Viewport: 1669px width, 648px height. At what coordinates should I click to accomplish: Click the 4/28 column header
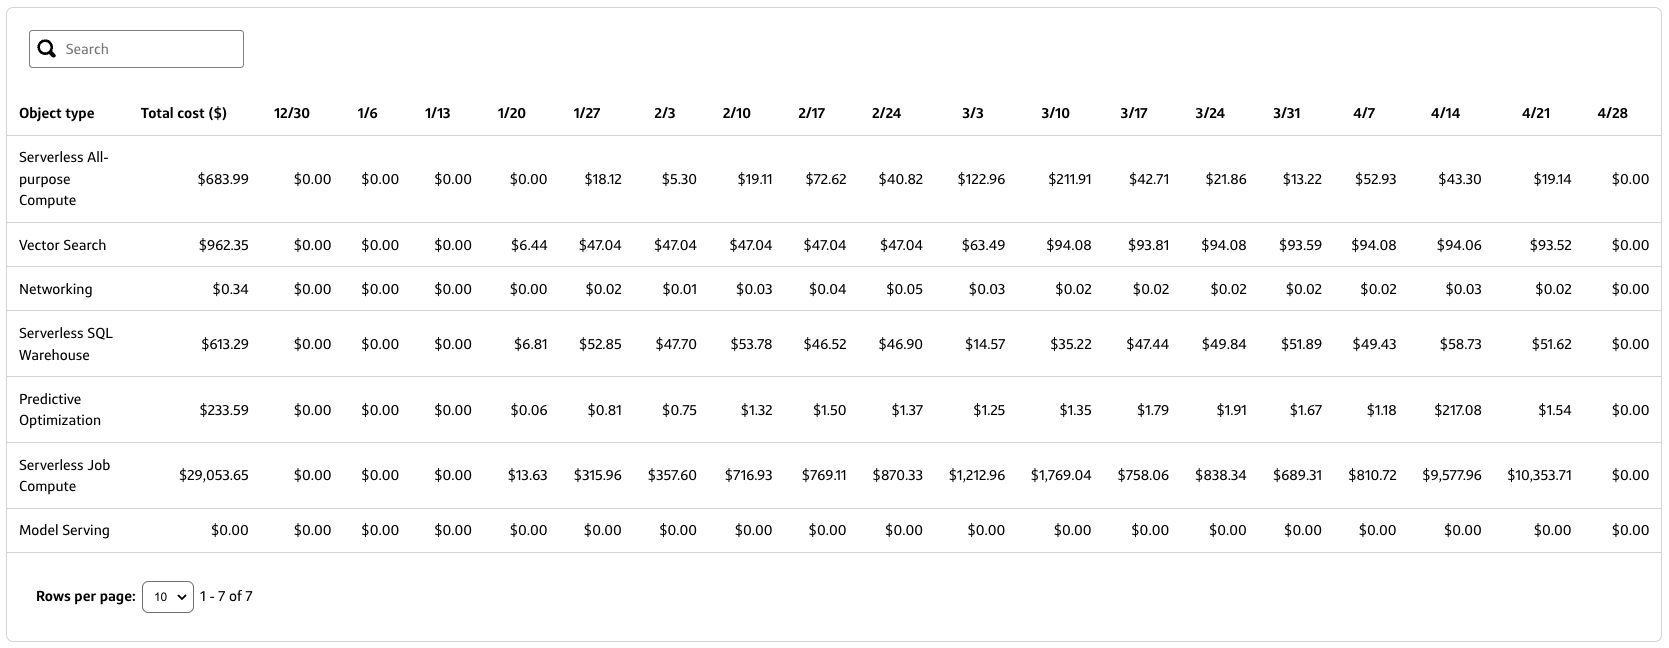[x=1613, y=113]
